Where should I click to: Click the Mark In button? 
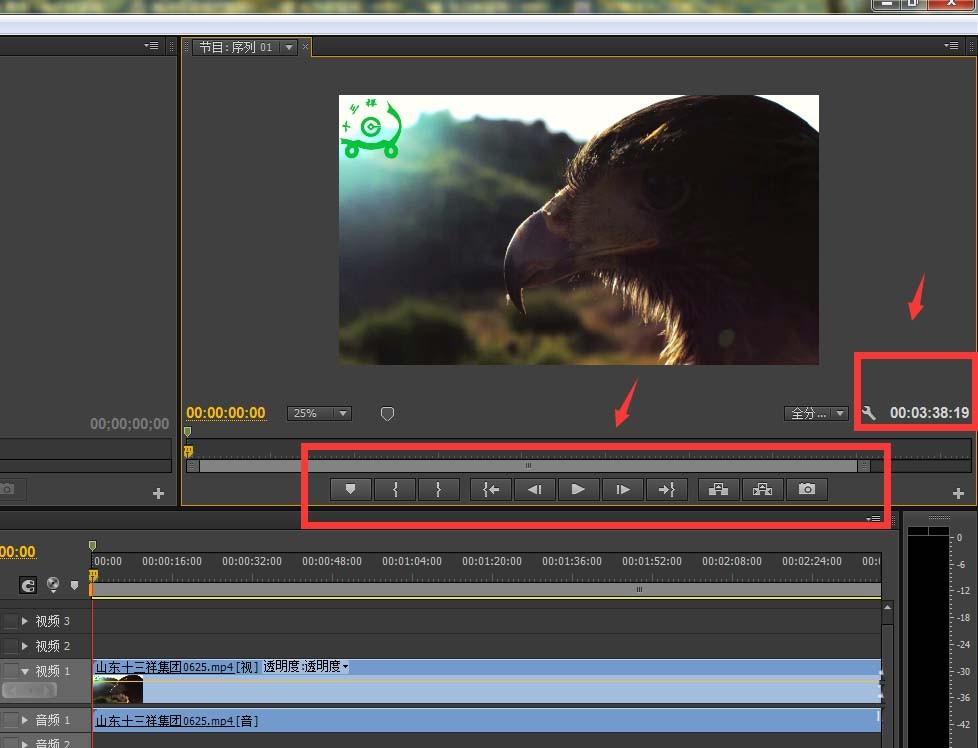tap(395, 489)
